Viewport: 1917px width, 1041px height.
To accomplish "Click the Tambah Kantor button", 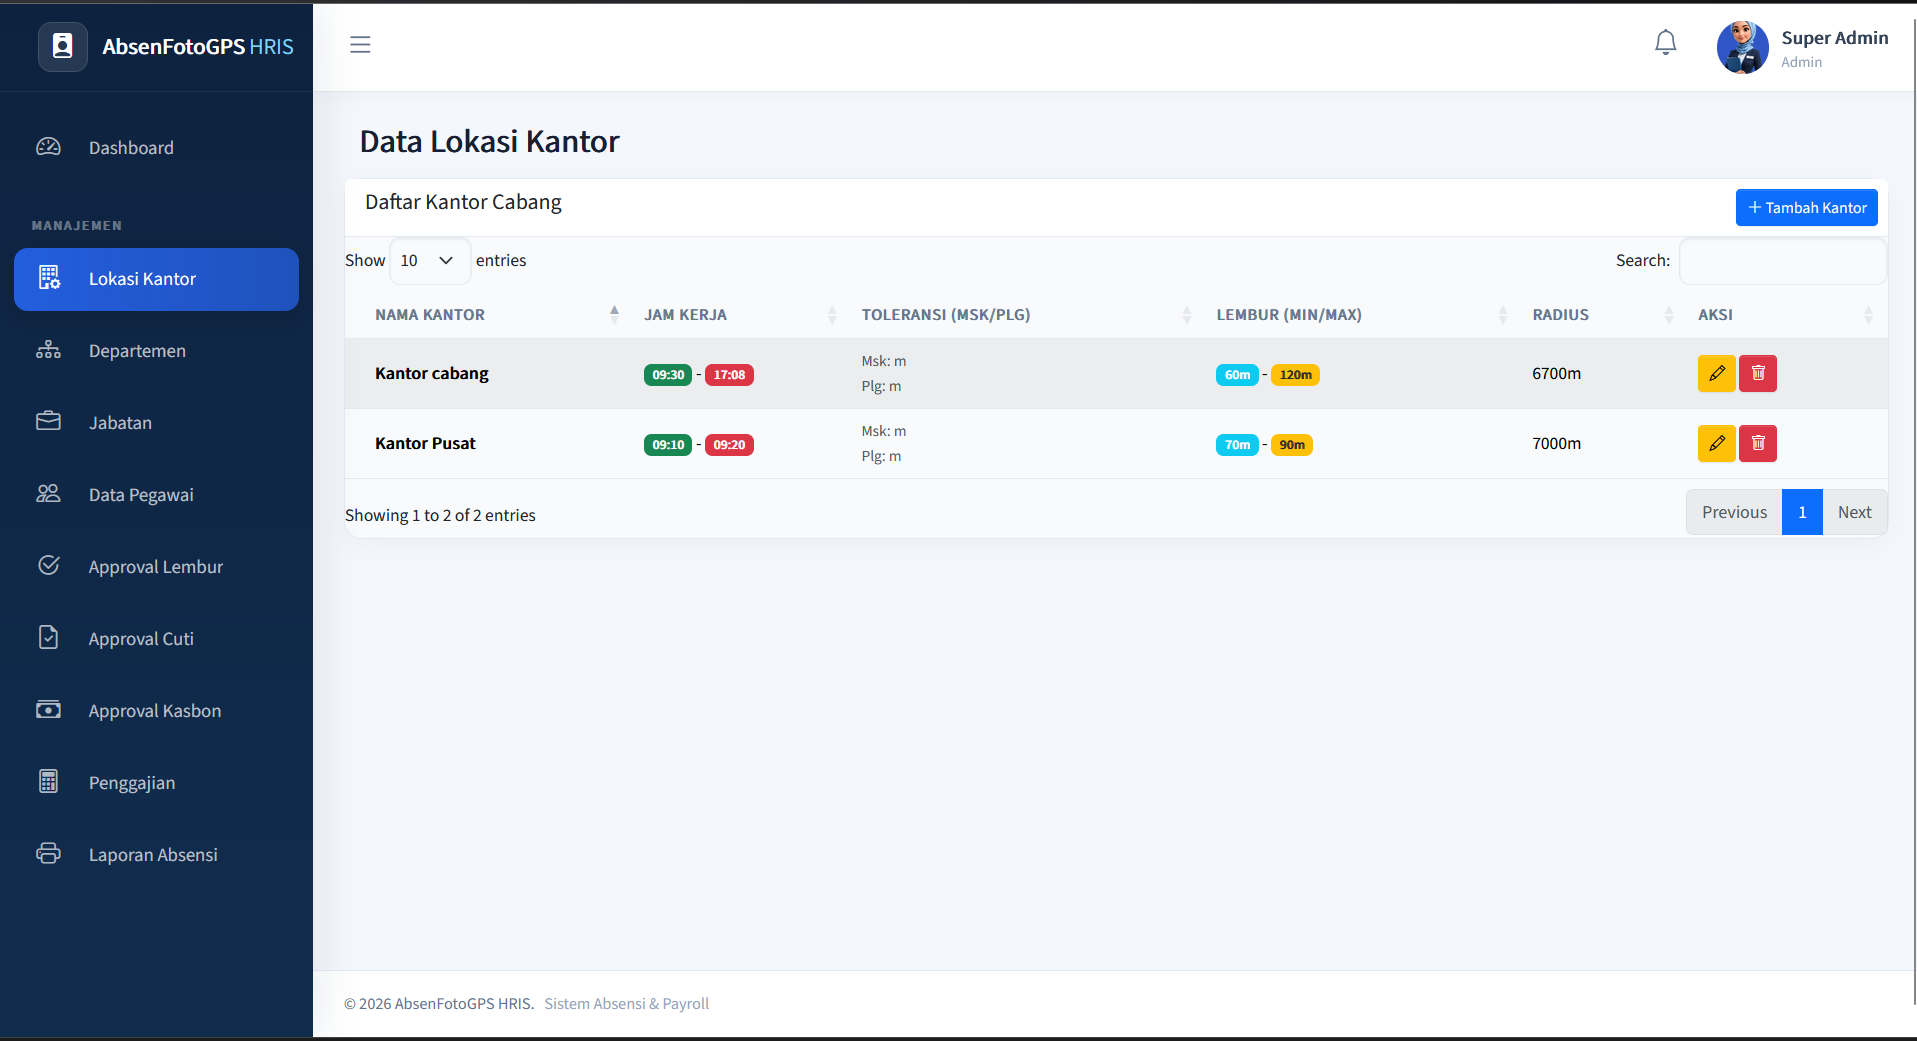I will pos(1806,207).
